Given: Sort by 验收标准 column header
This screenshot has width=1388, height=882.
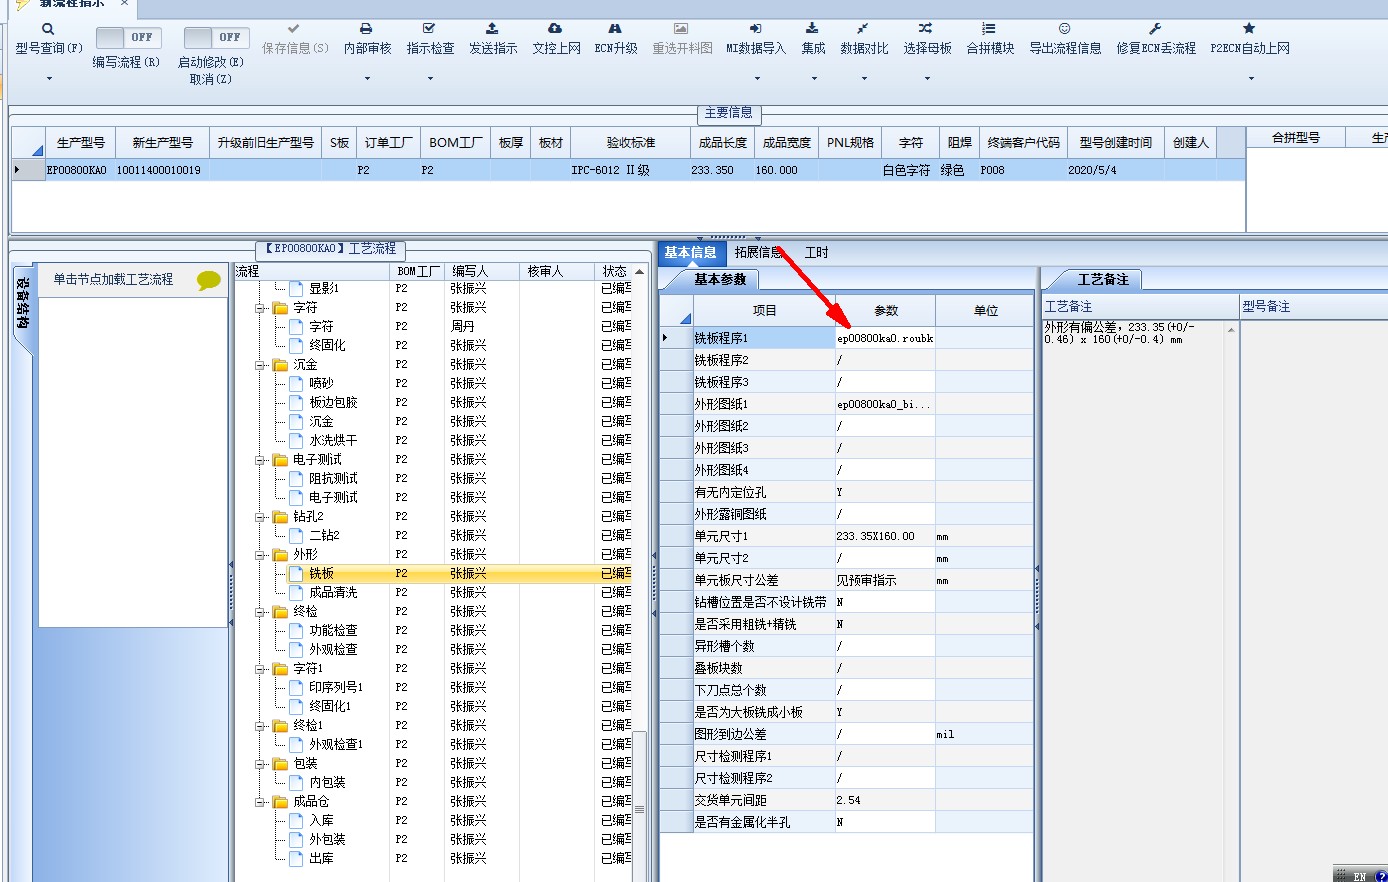Looking at the screenshot, I should pos(630,143).
